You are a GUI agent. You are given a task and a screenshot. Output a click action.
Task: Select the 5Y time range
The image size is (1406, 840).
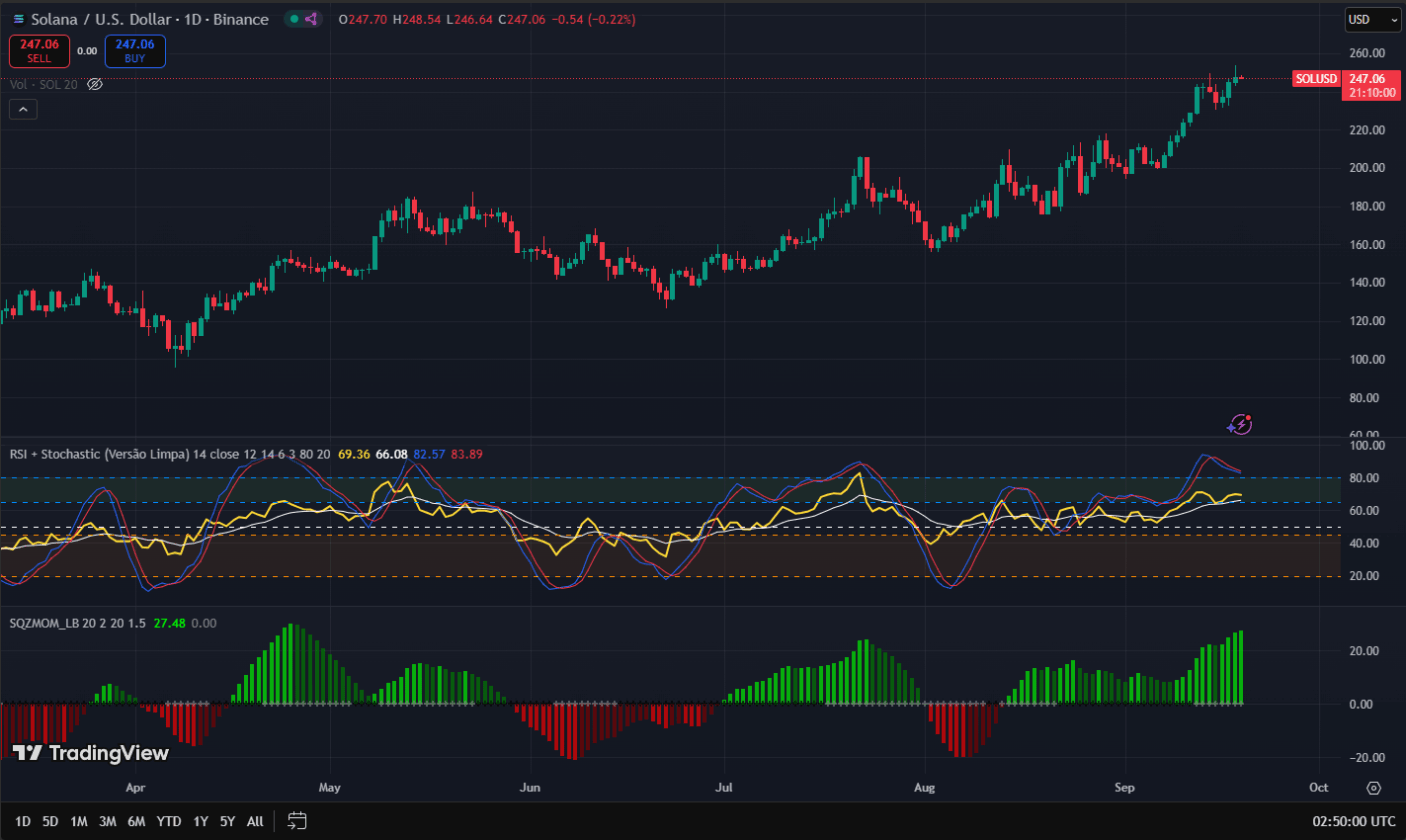point(227,821)
